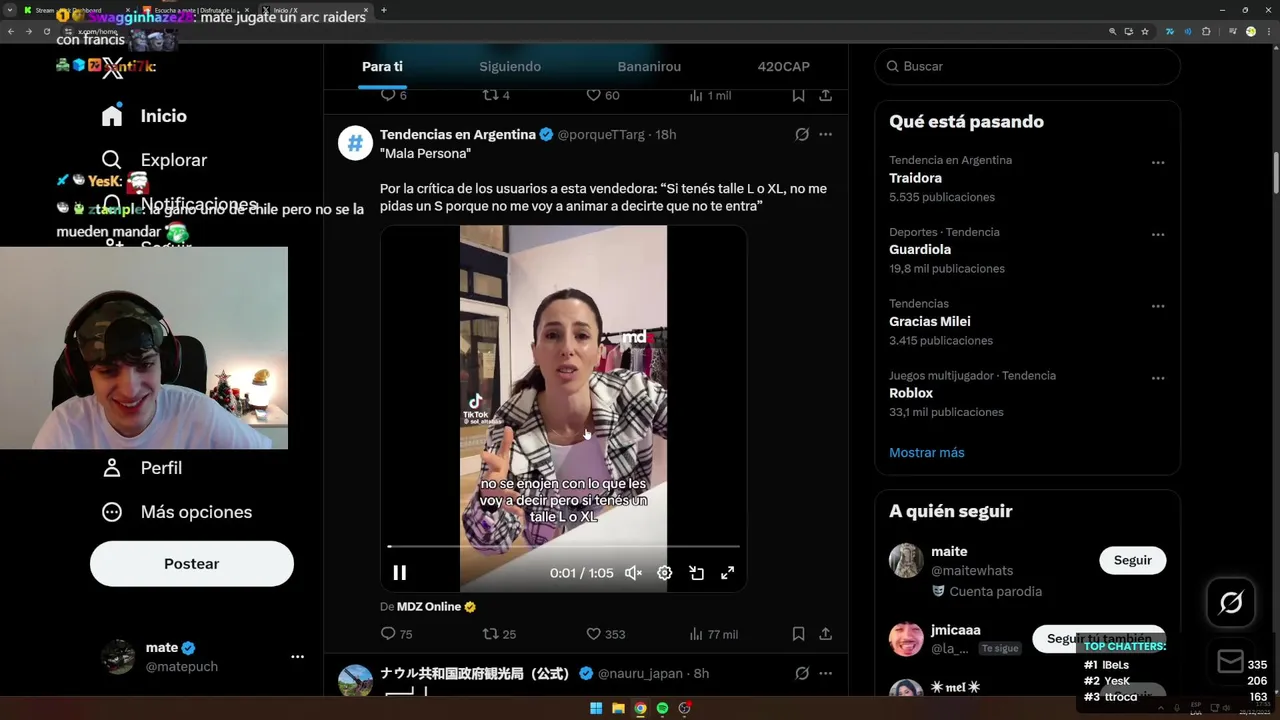This screenshot has width=1280, height=720.
Task: Open the Grok floating button
Action: (1231, 603)
